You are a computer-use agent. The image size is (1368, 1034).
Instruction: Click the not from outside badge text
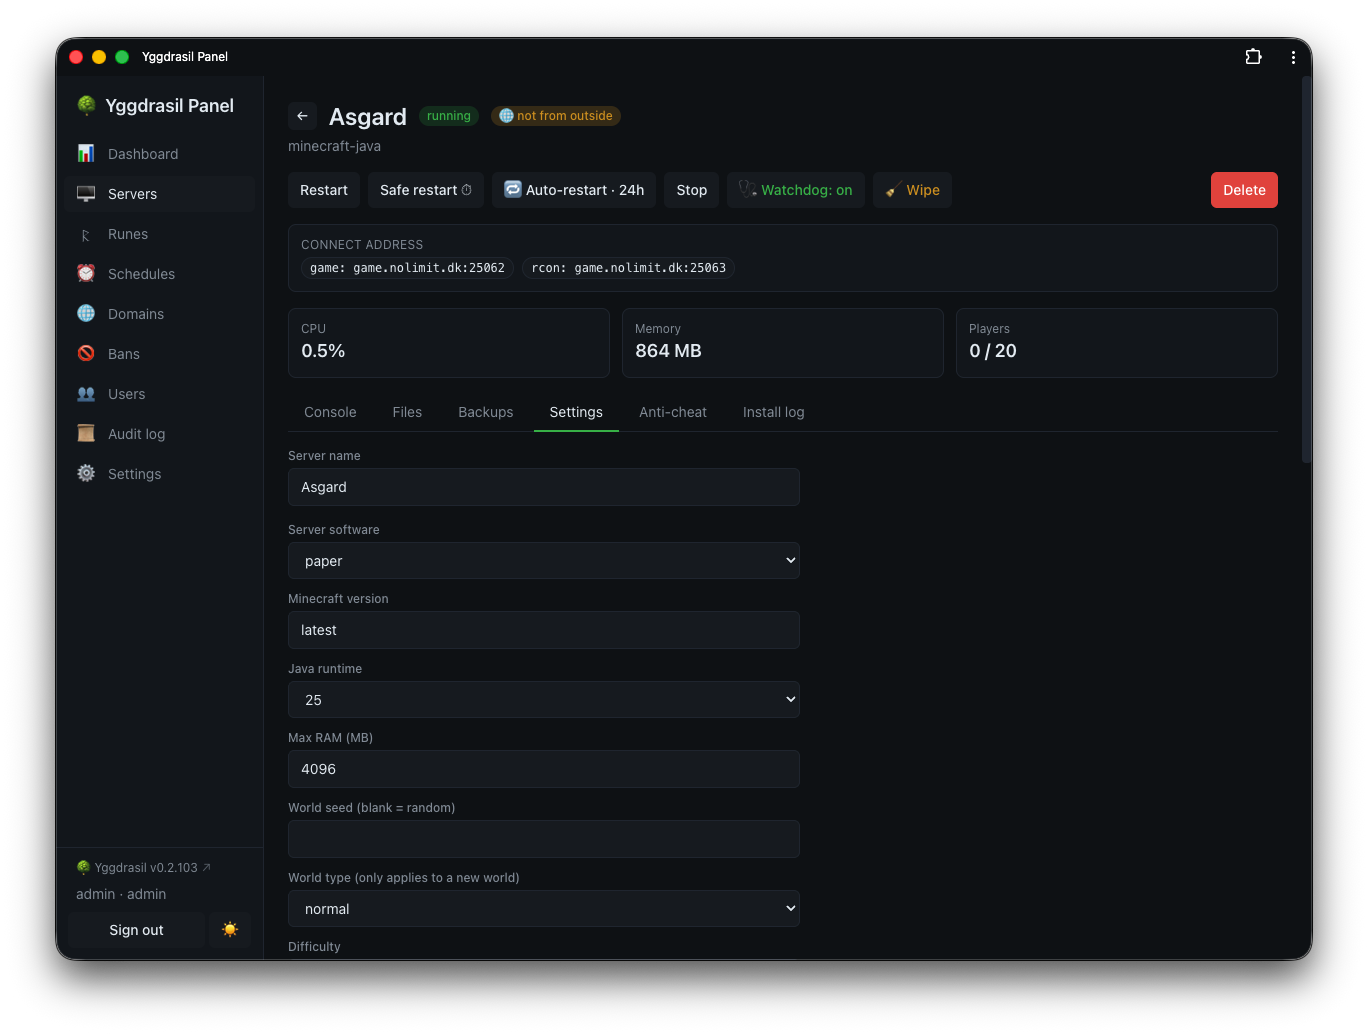565,116
